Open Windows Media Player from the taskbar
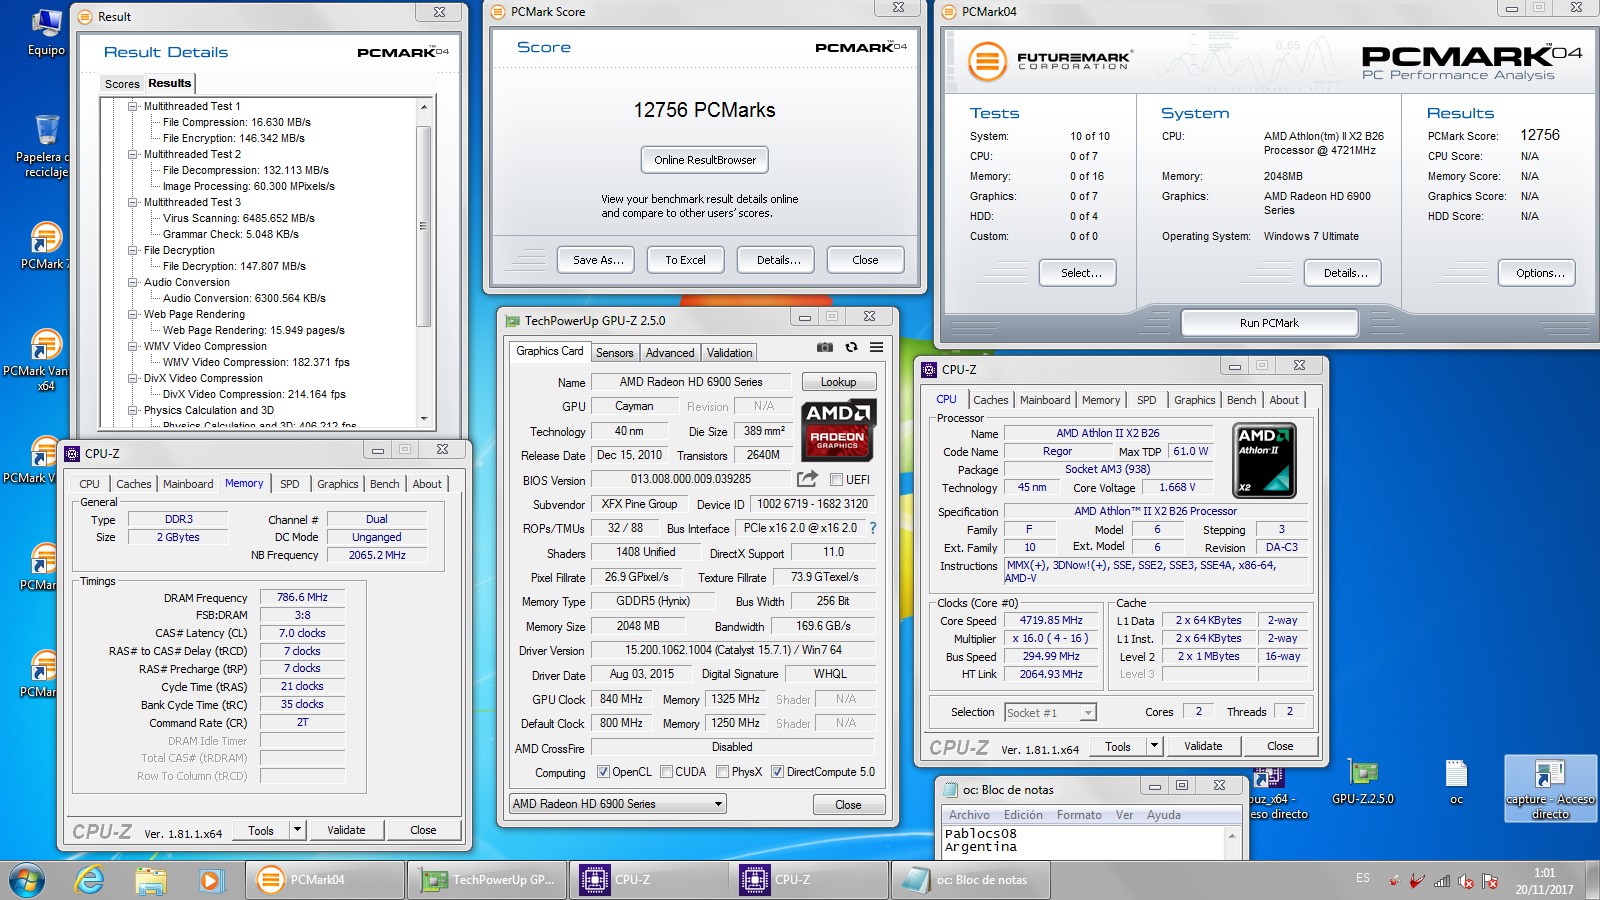This screenshot has height=900, width=1600. [x=210, y=880]
